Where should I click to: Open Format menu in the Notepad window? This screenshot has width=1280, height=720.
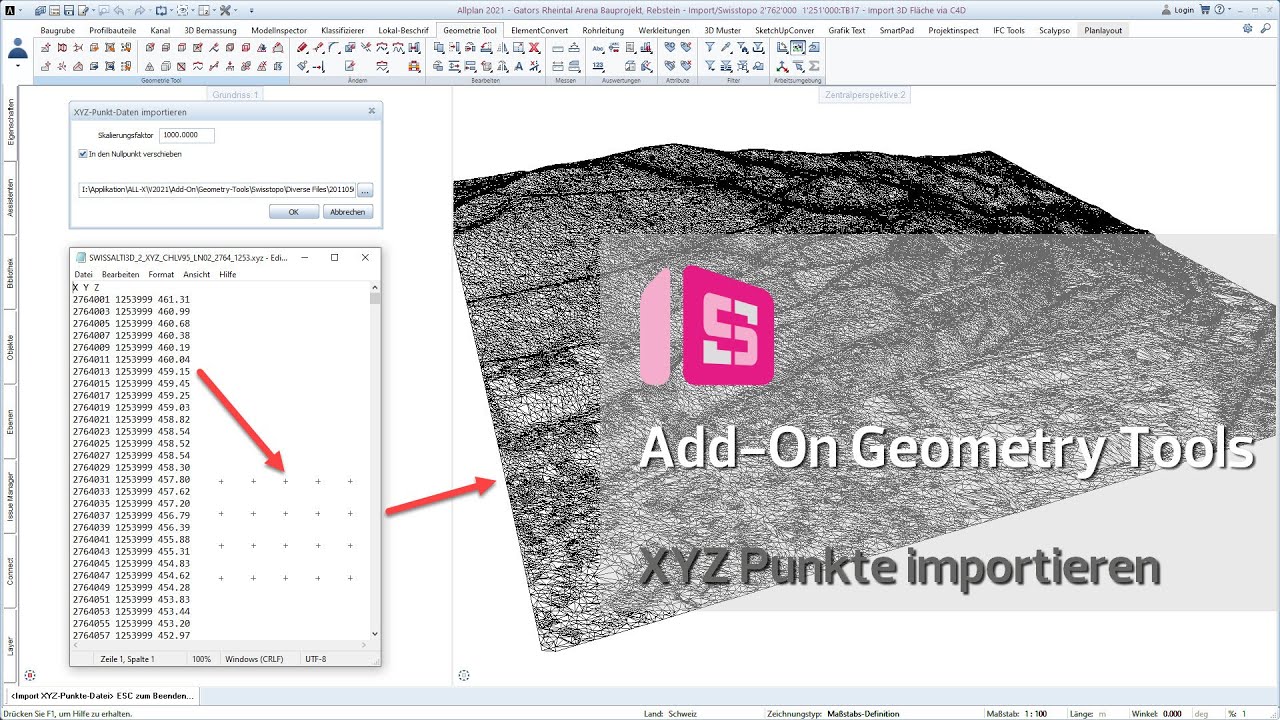click(161, 274)
